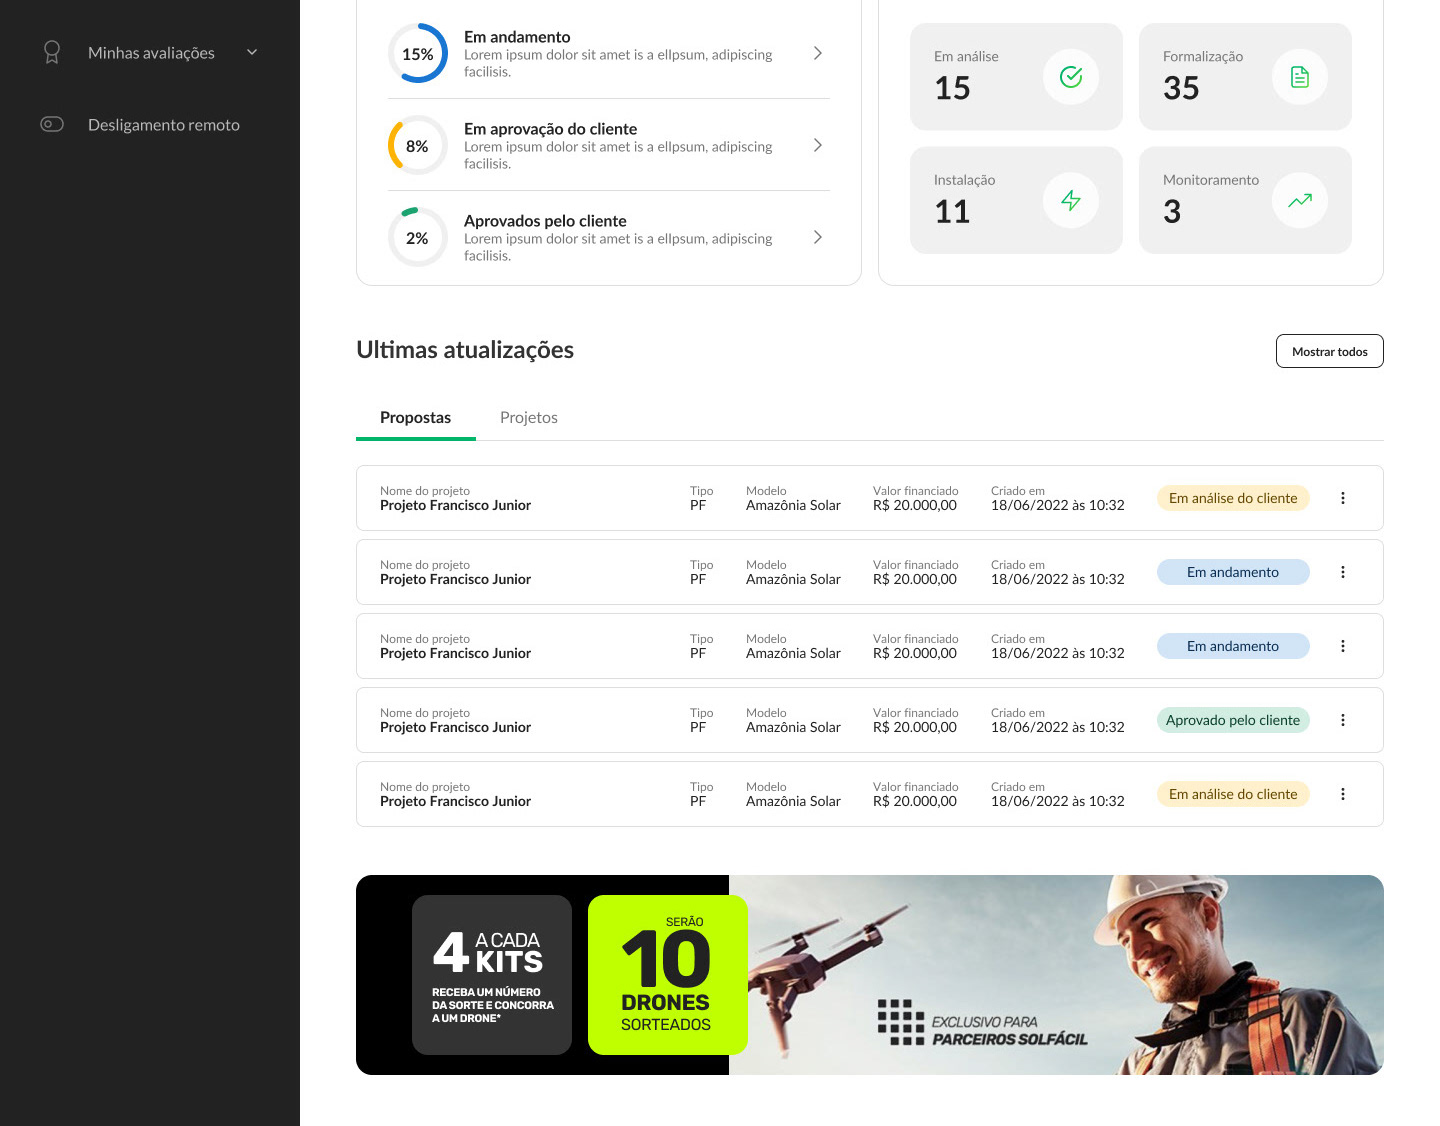The height and width of the screenshot is (1126, 1440).
Task: Click the Em análise count 15
Action: pos(952,88)
